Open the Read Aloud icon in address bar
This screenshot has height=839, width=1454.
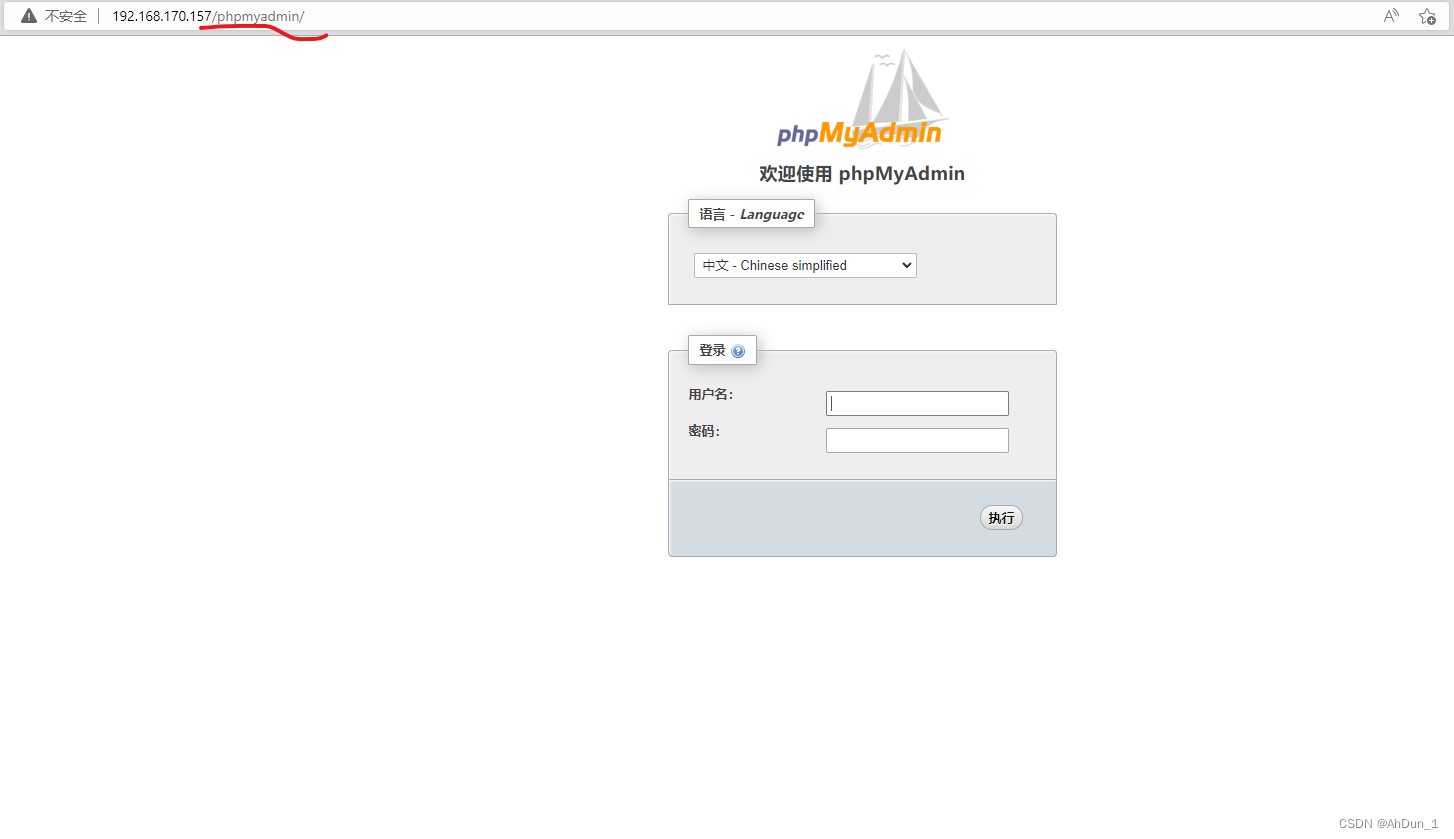pos(1391,16)
